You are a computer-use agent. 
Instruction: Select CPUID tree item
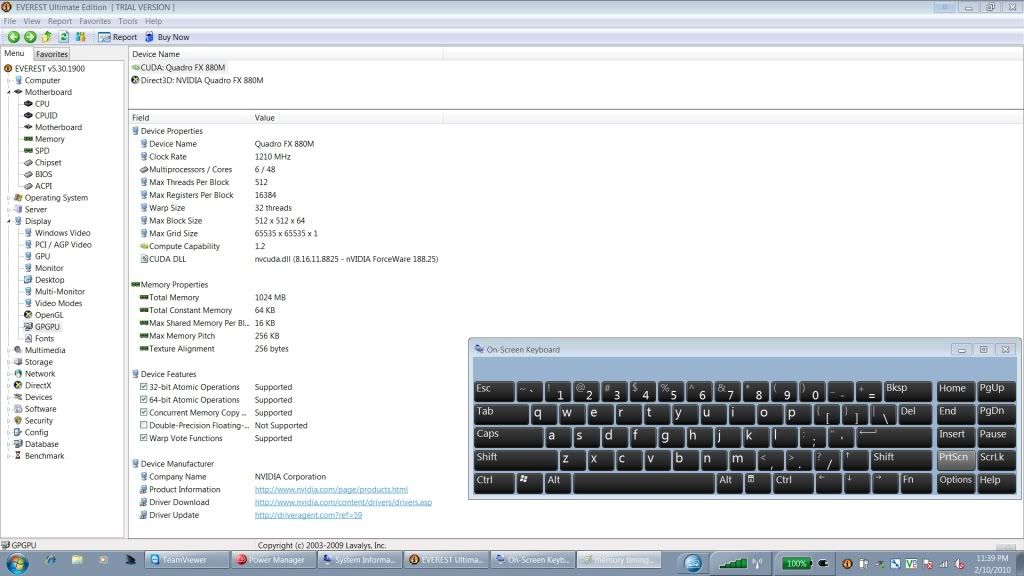click(46, 116)
